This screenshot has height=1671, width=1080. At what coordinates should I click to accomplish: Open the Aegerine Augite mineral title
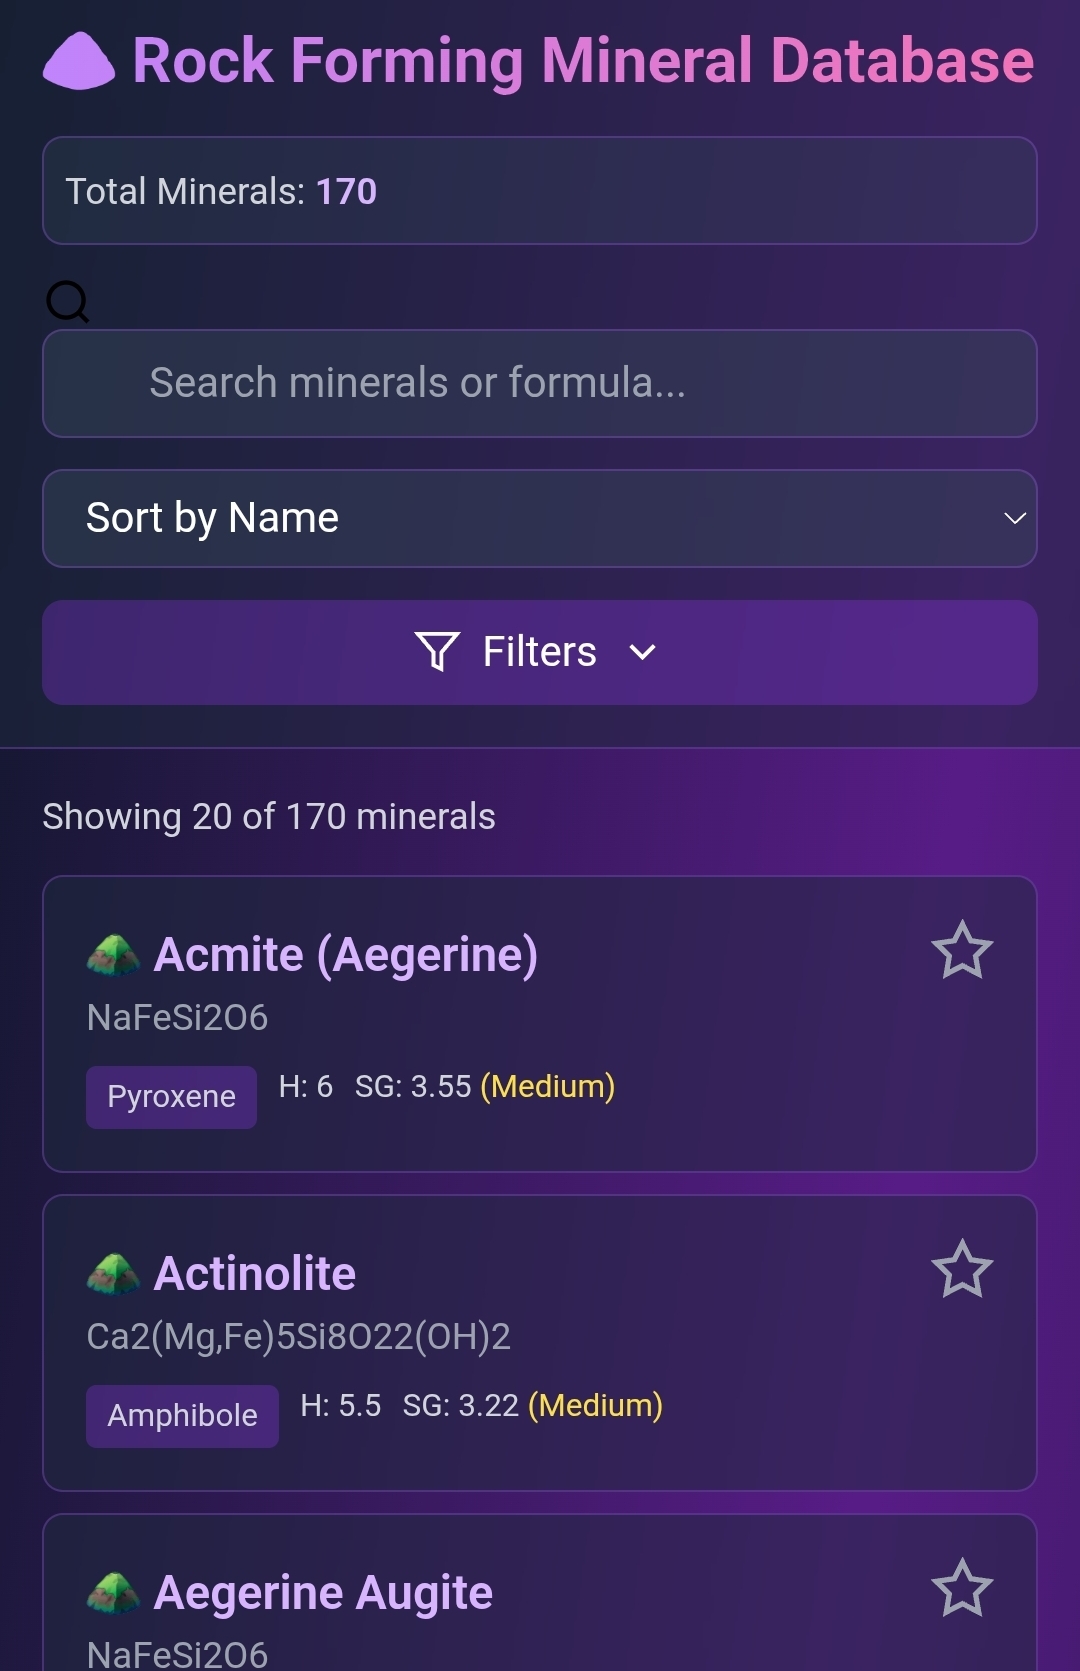click(x=323, y=1593)
